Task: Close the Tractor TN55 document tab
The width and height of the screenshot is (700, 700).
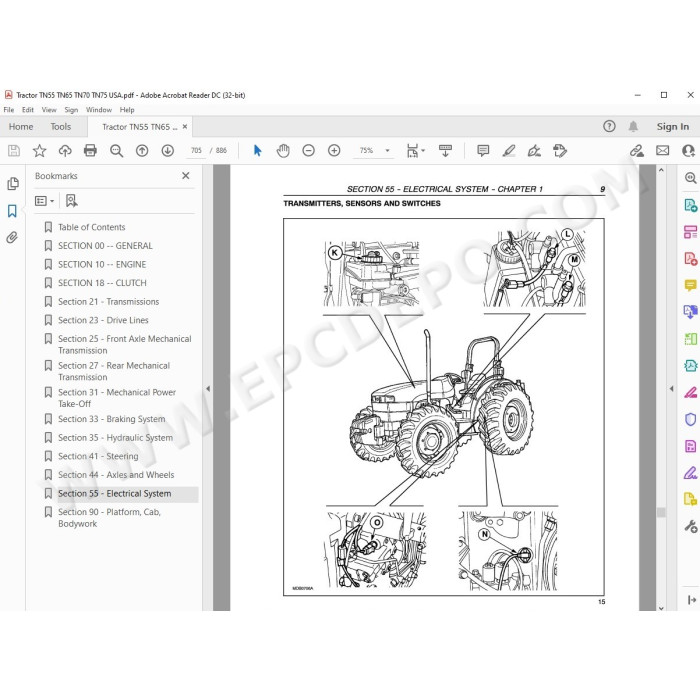Action: (185, 127)
